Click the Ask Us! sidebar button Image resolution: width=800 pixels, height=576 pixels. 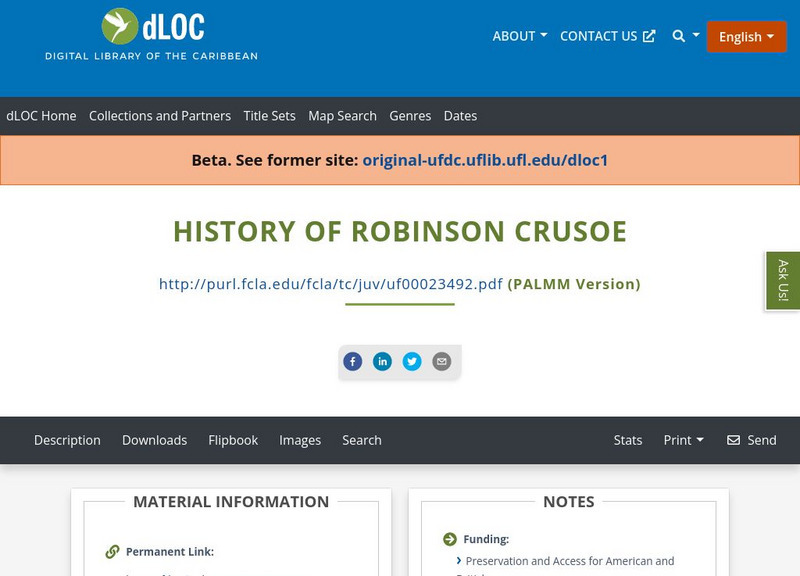pos(782,281)
